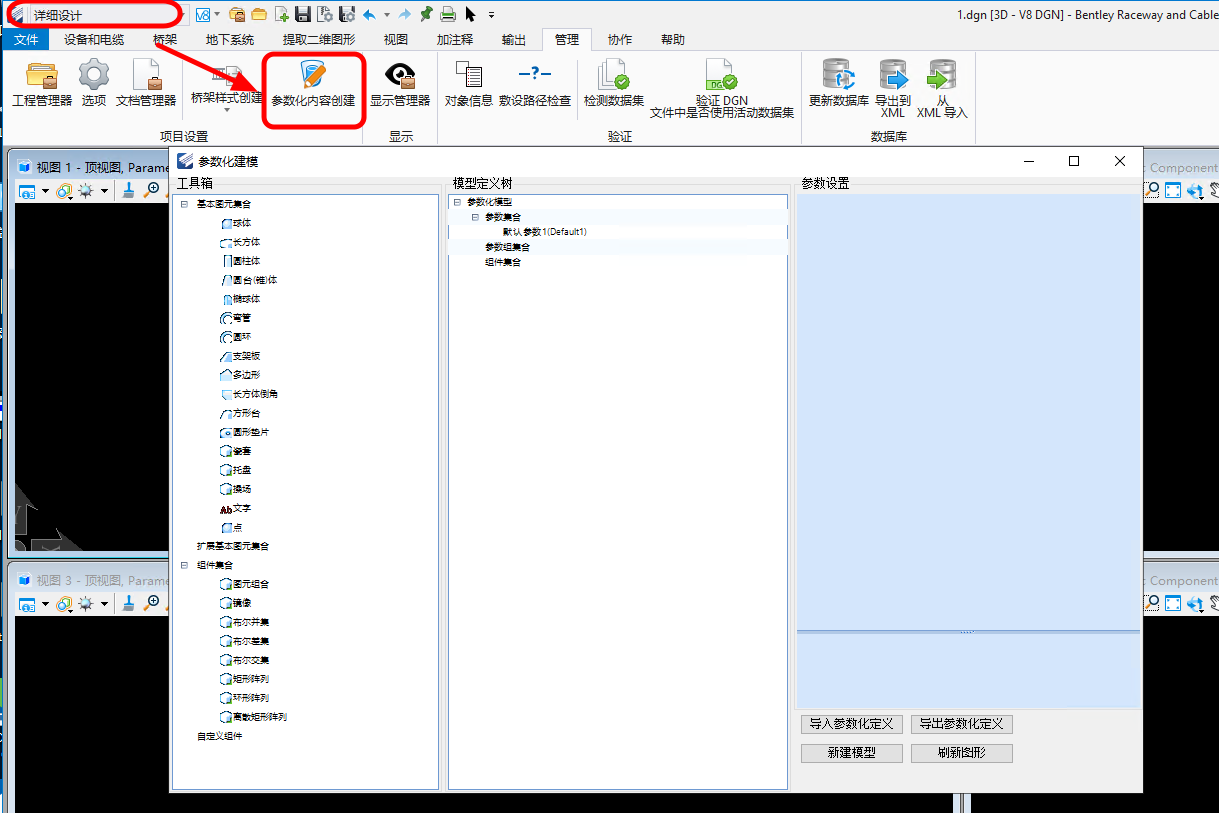The image size is (1219, 813).
Task: Select 圆环 primitive in toolbox
Action: [236, 337]
